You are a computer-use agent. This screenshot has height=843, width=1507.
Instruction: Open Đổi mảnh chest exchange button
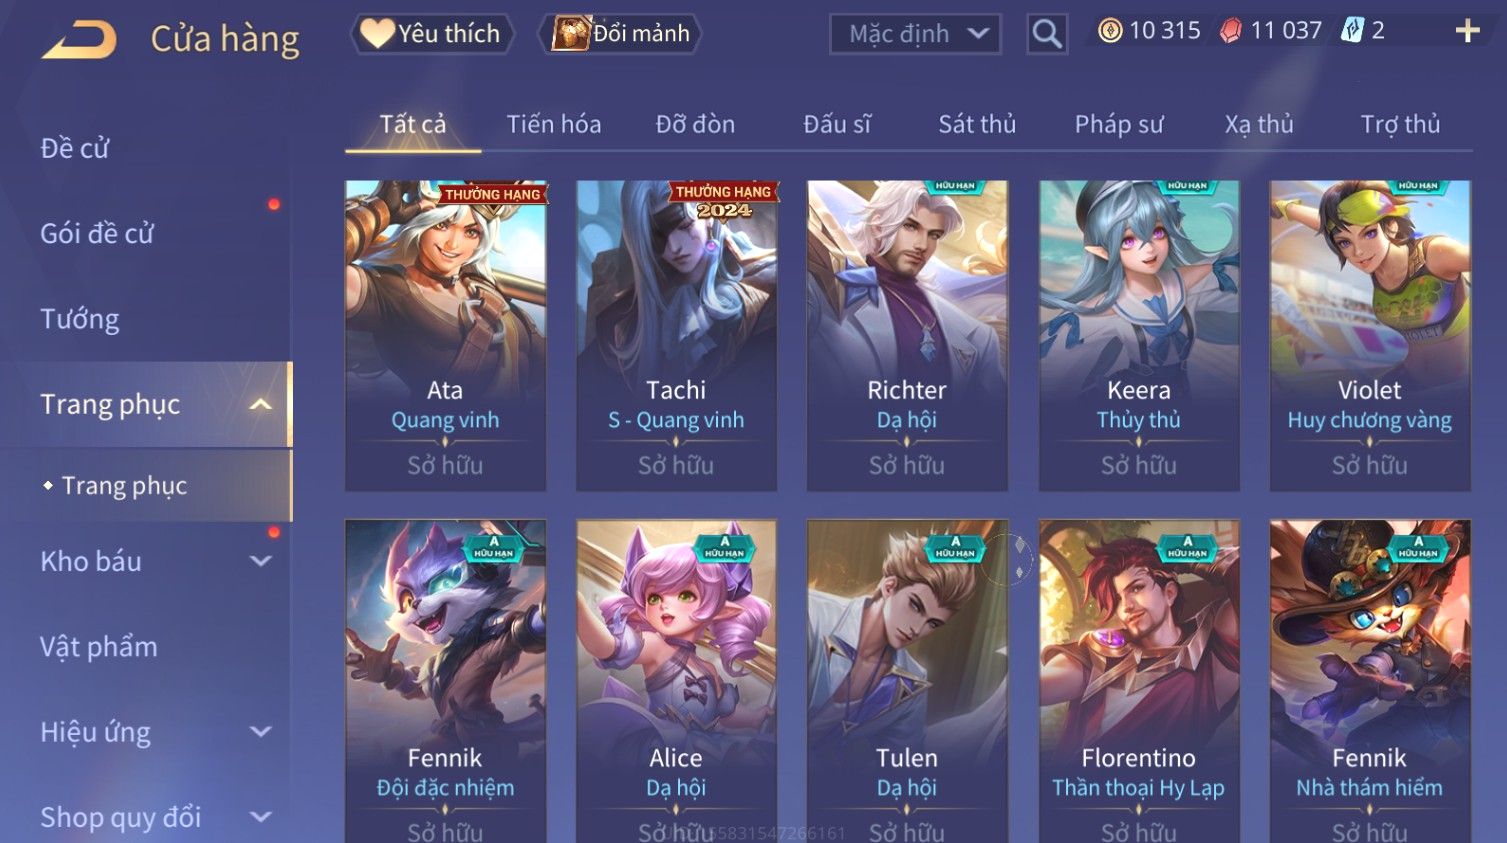[x=620, y=34]
